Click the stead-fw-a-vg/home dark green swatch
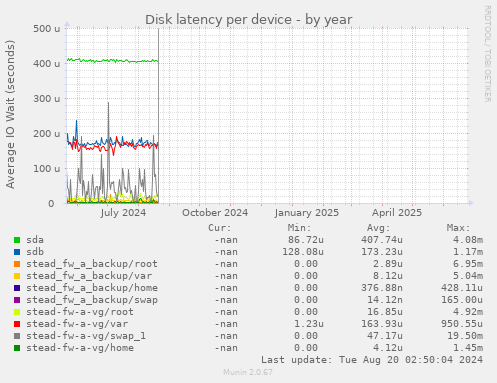497x383 pixels. point(17,348)
